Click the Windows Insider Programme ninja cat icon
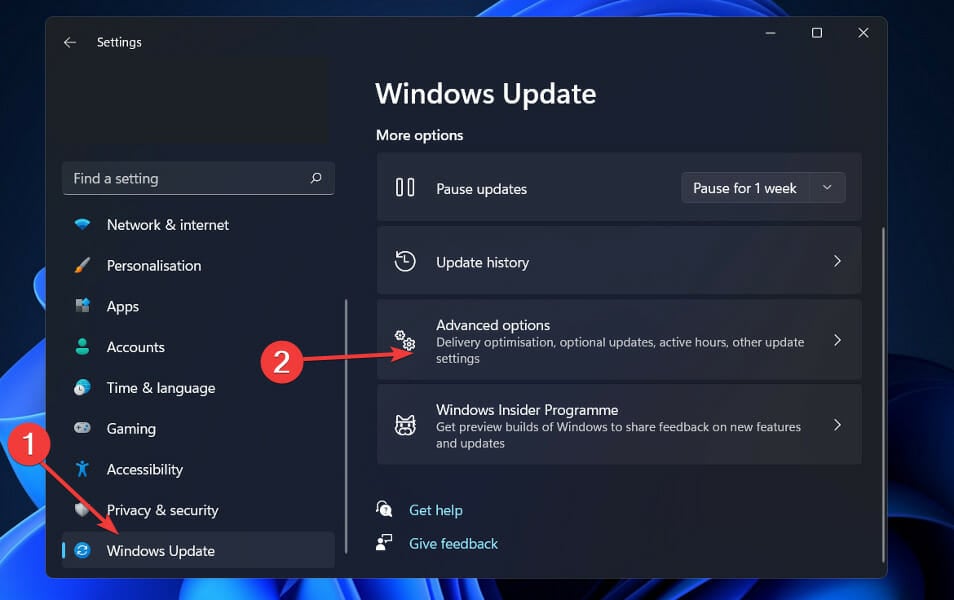 pos(405,424)
